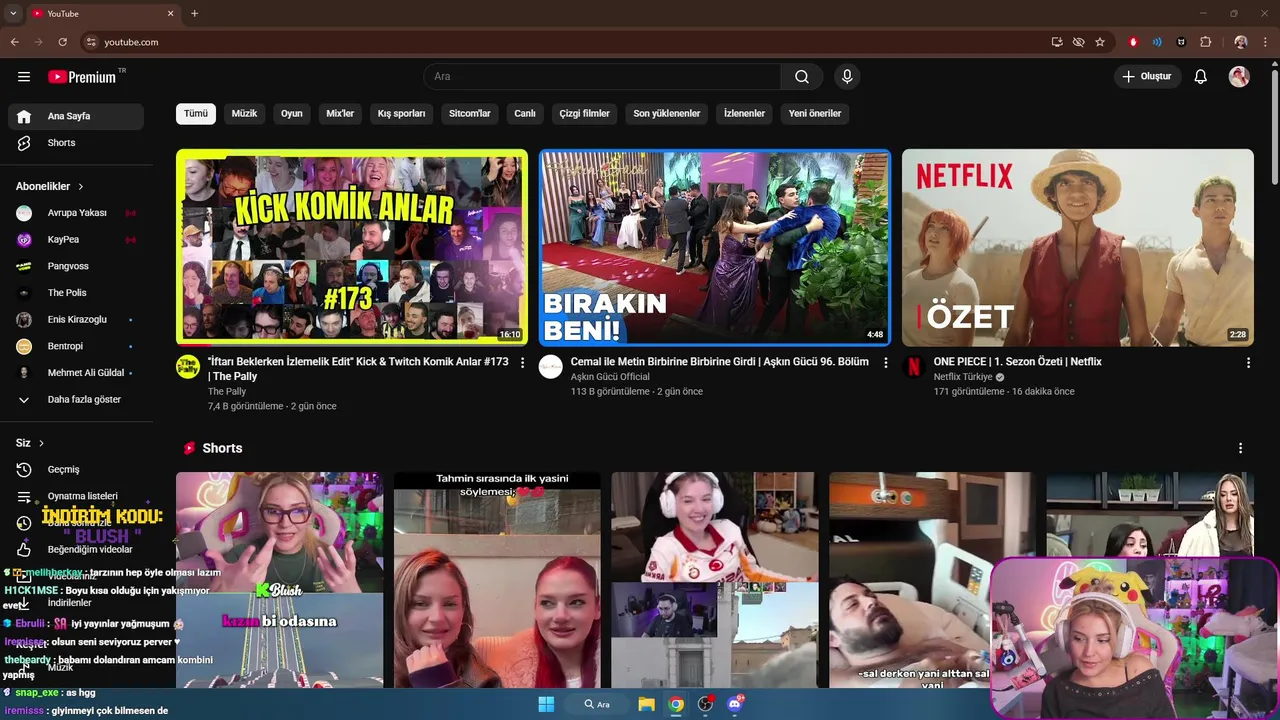1280x720 pixels.
Task: Close the YouTube browser tab
Action: [170, 13]
